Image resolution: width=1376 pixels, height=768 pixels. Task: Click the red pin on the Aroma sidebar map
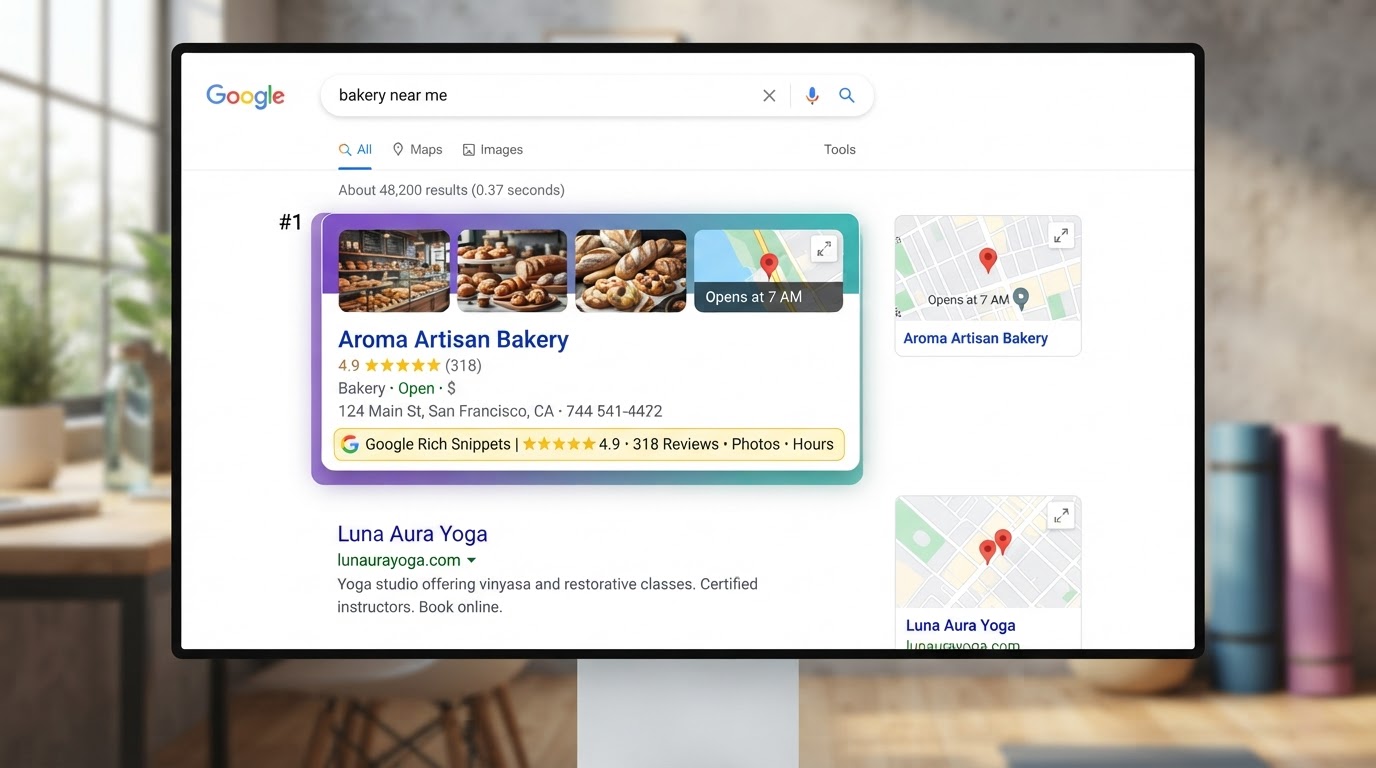pyautogui.click(x=988, y=261)
